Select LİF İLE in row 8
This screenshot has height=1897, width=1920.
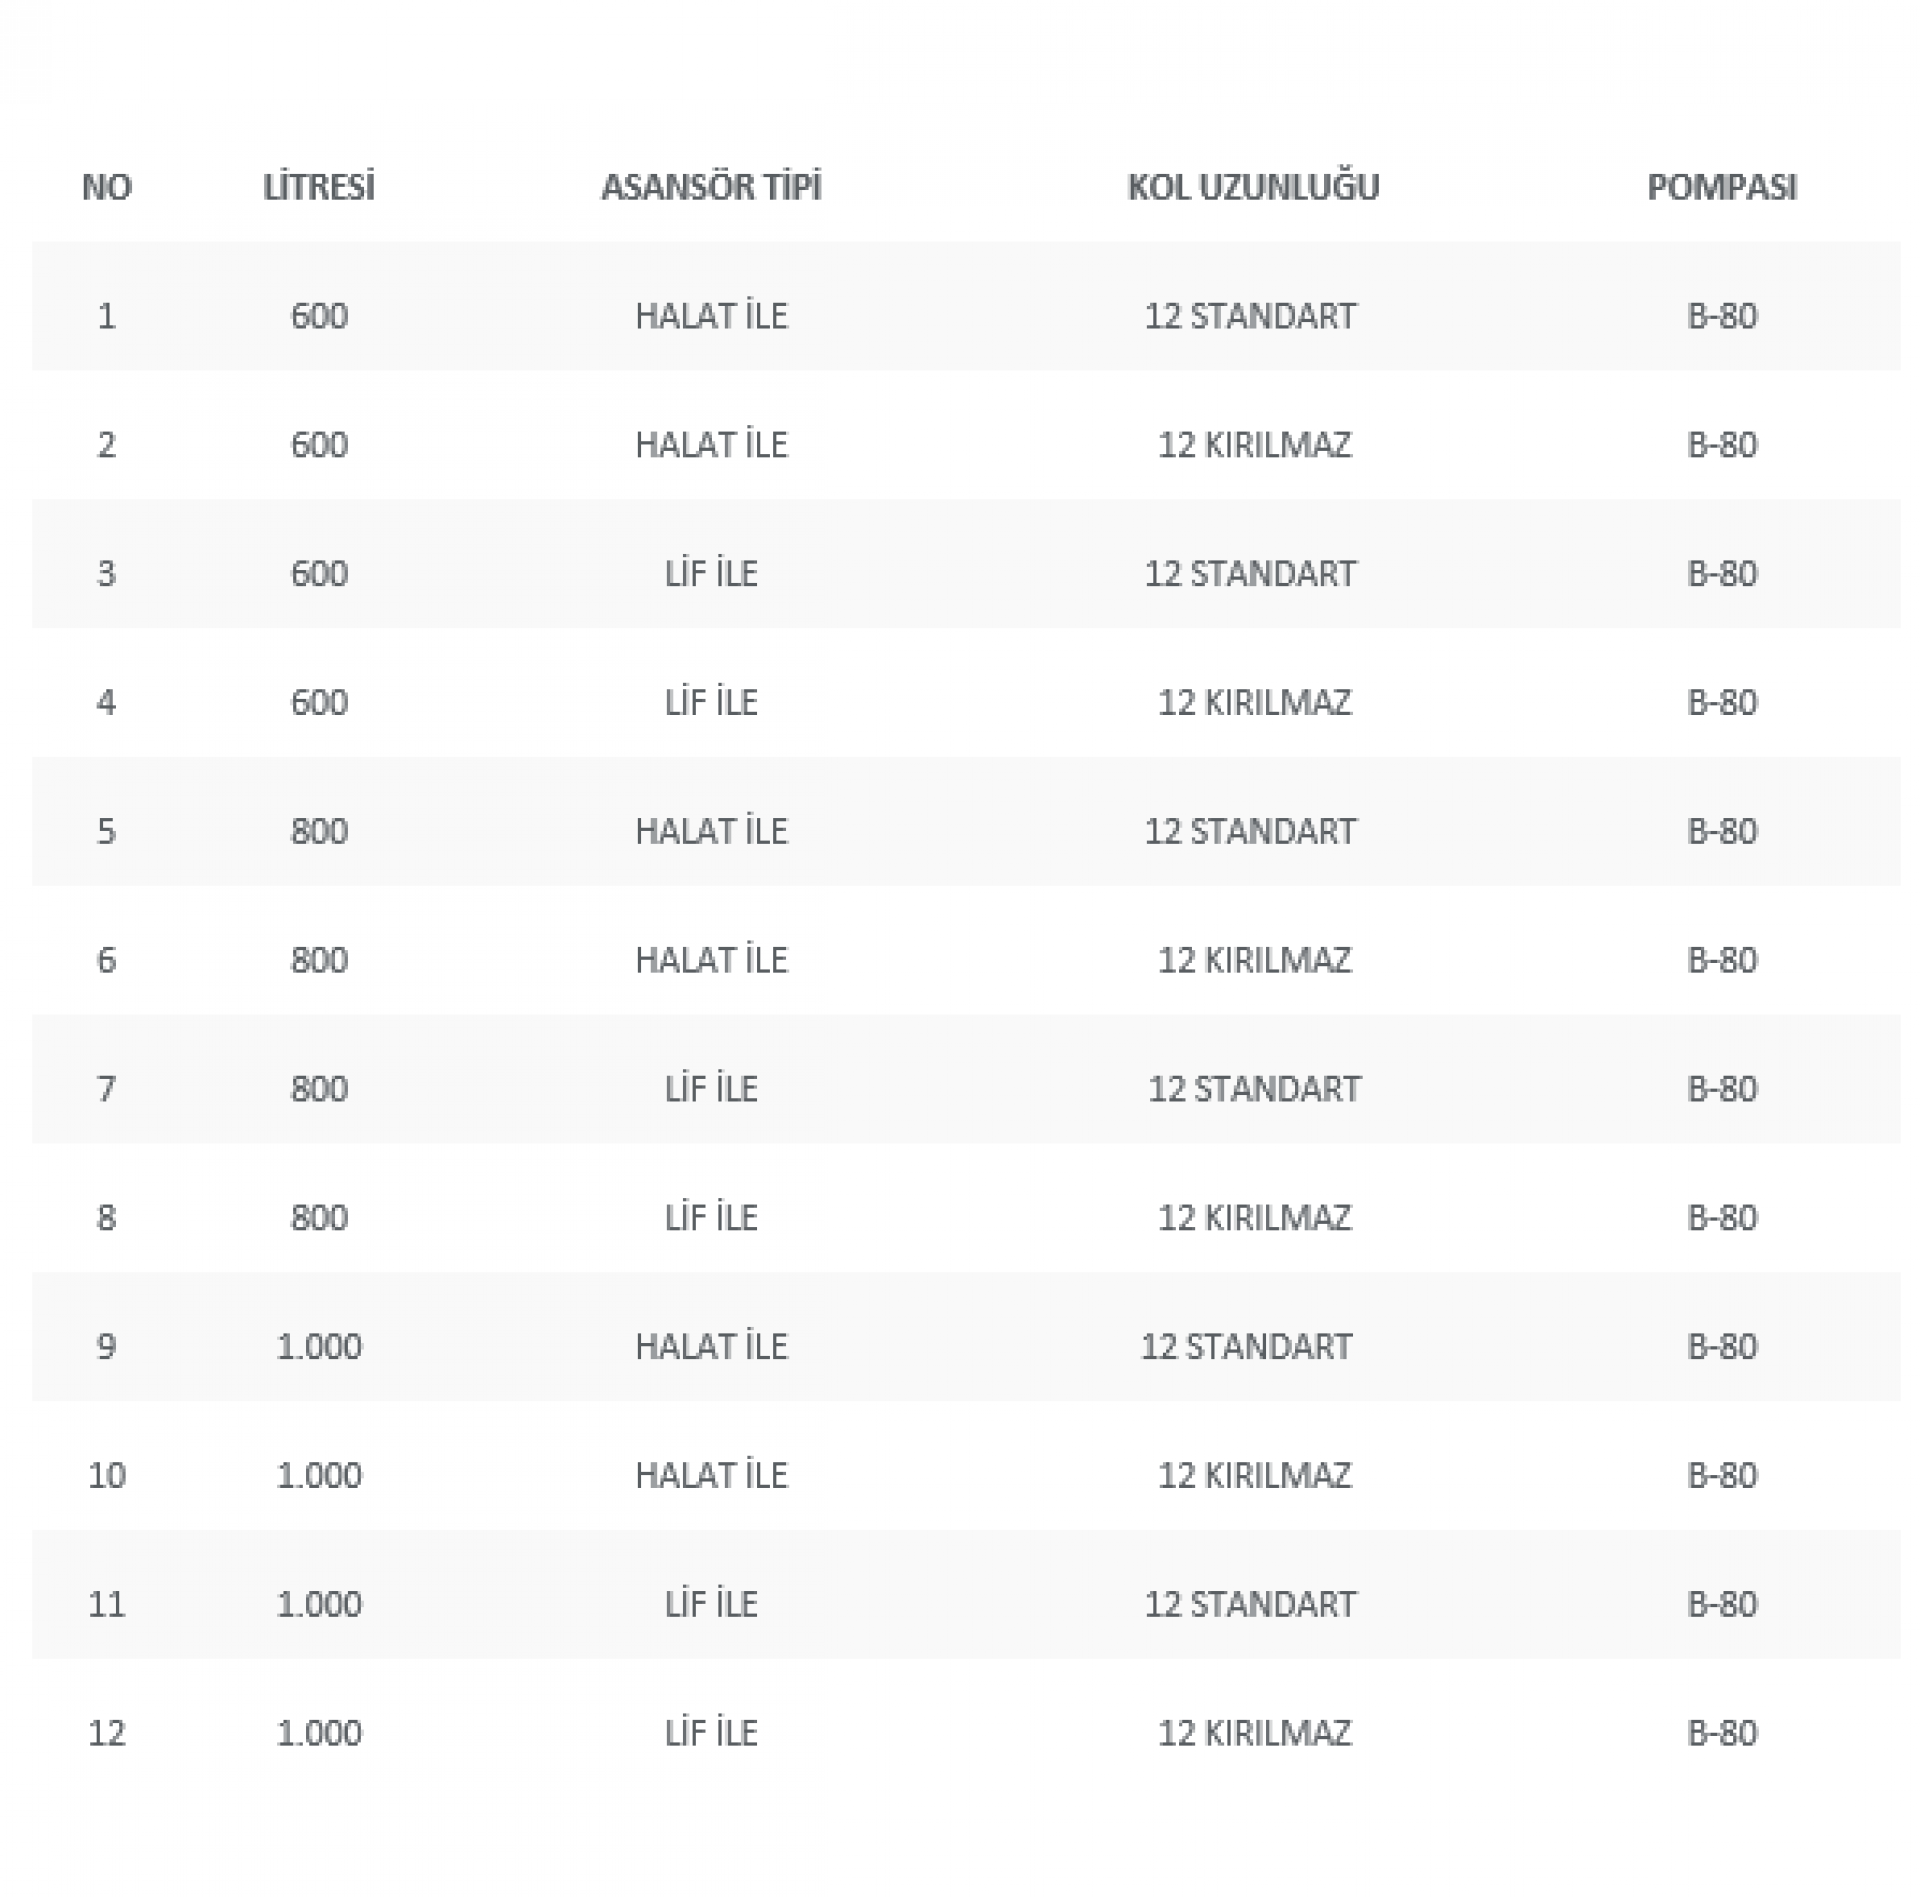711,1217
